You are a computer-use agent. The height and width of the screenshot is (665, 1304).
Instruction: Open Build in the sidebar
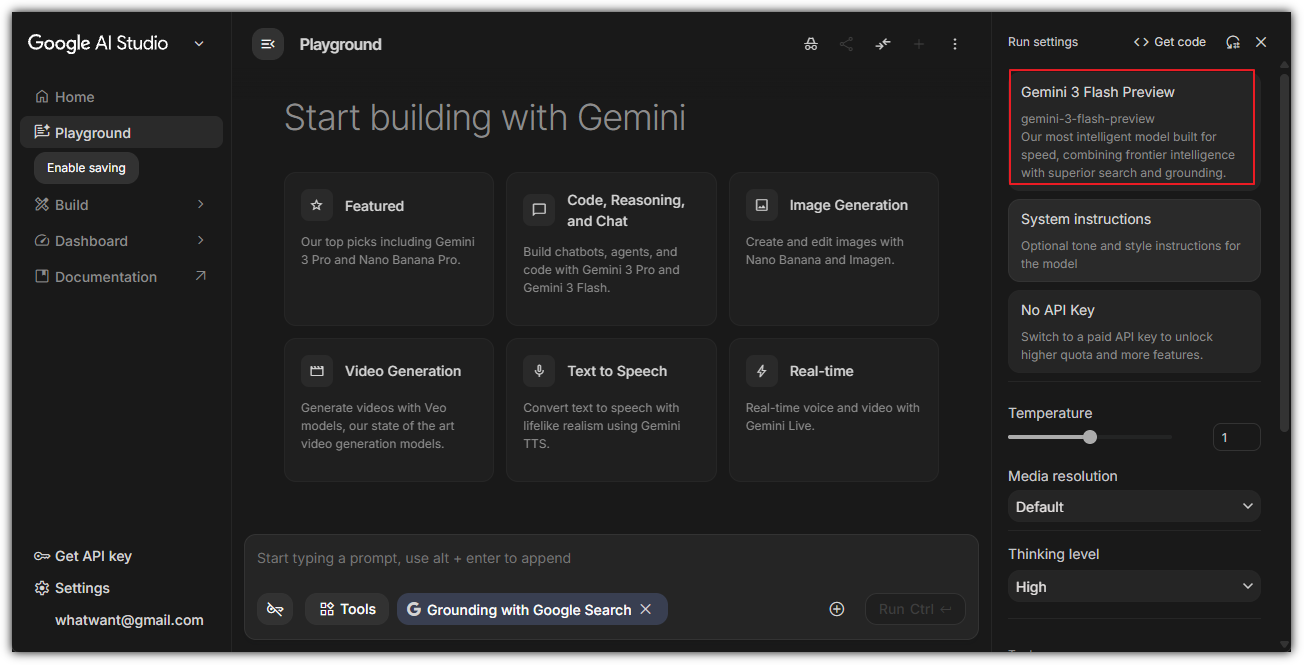(121, 204)
